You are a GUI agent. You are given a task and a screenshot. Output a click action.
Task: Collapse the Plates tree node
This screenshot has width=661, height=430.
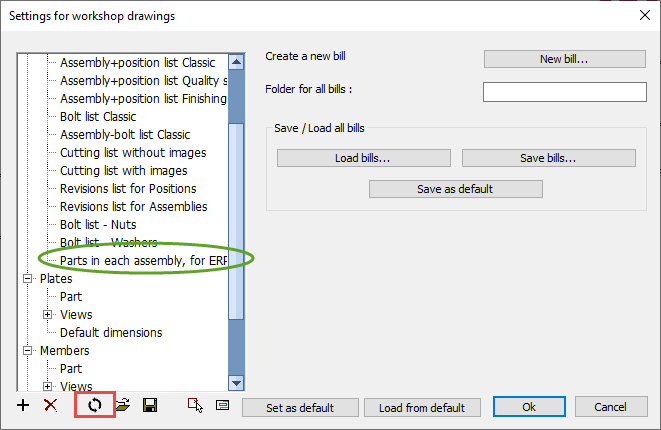pos(29,279)
